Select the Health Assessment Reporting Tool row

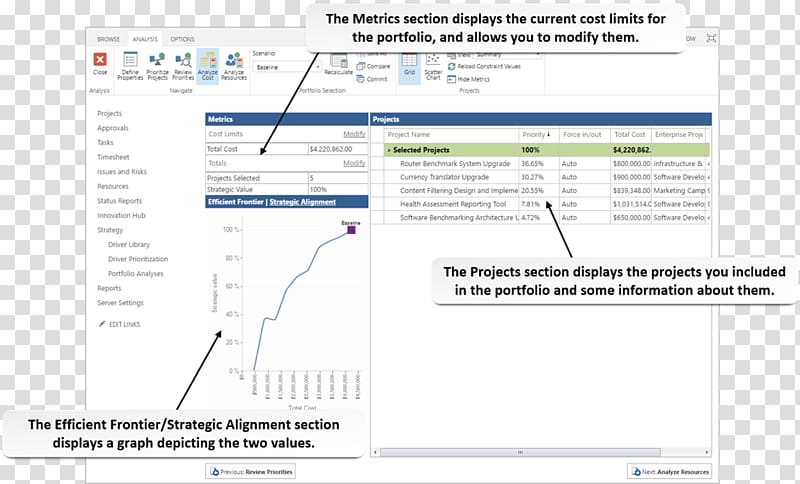541,204
